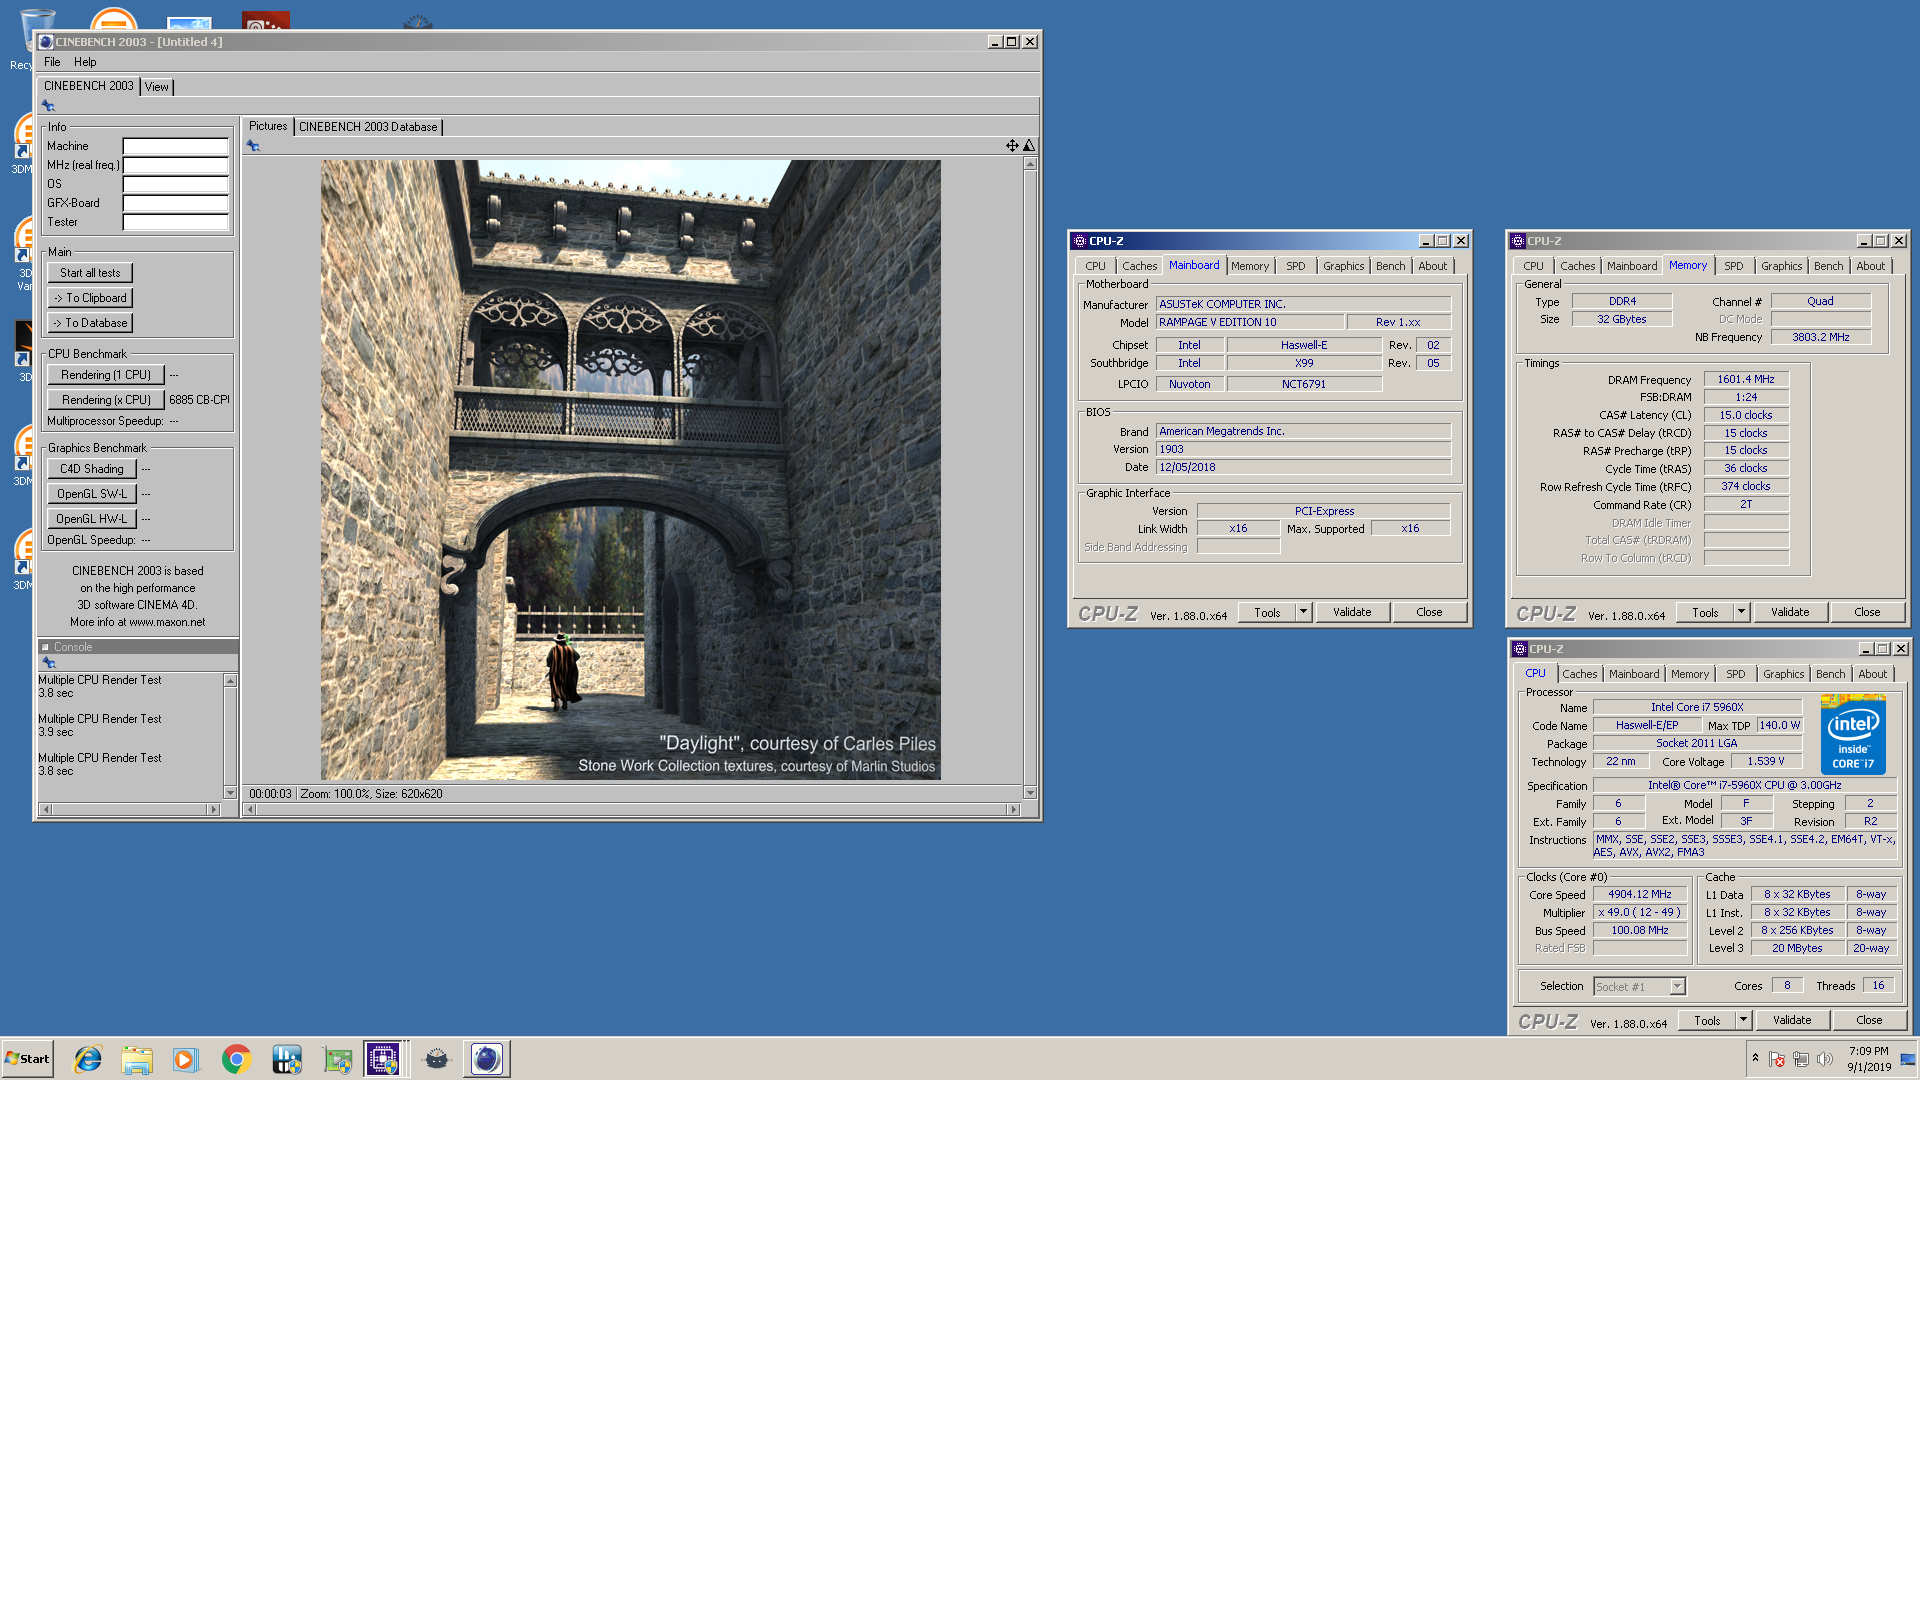Run the C4D Shading benchmark
The image size is (1920, 1620).
(92, 469)
